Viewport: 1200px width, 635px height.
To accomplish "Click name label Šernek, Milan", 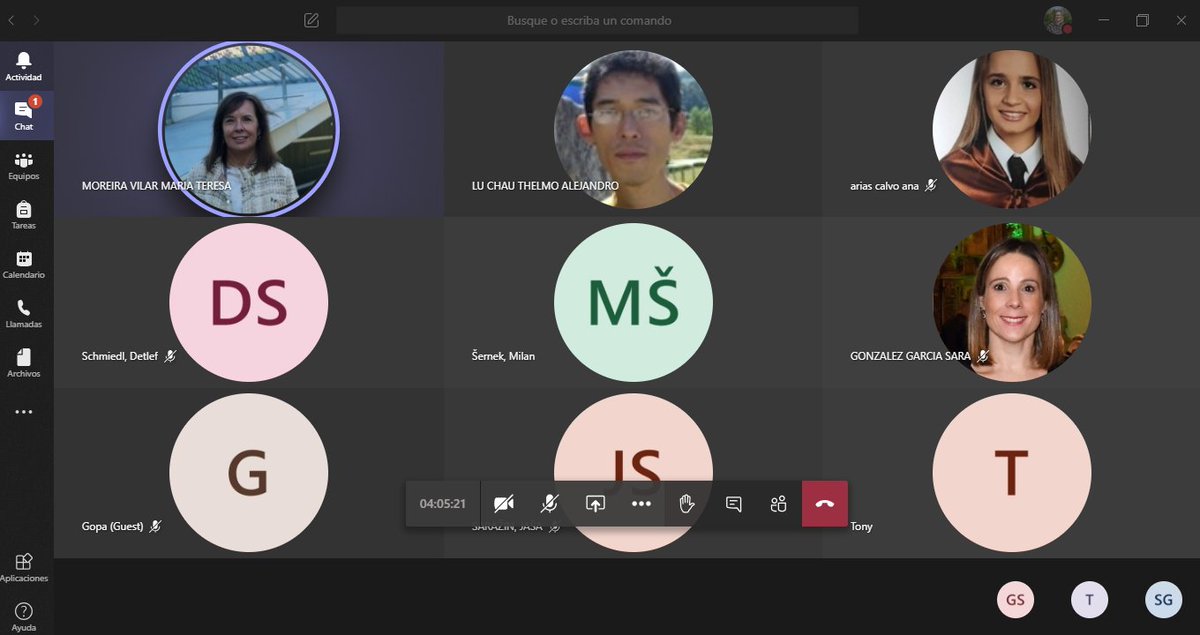I will (x=503, y=356).
